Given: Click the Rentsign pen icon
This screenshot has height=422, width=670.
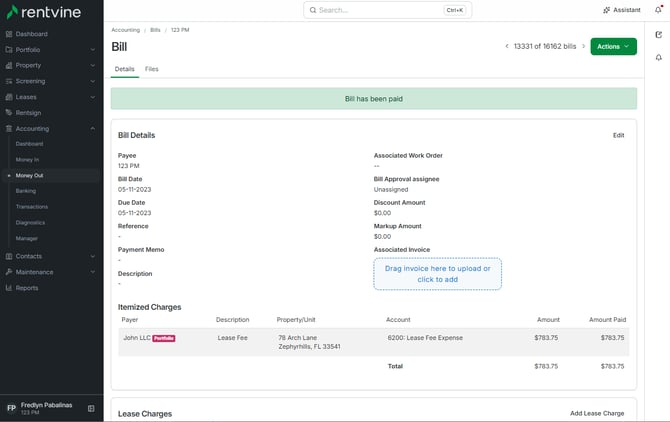Looking at the screenshot, I should point(9,113).
